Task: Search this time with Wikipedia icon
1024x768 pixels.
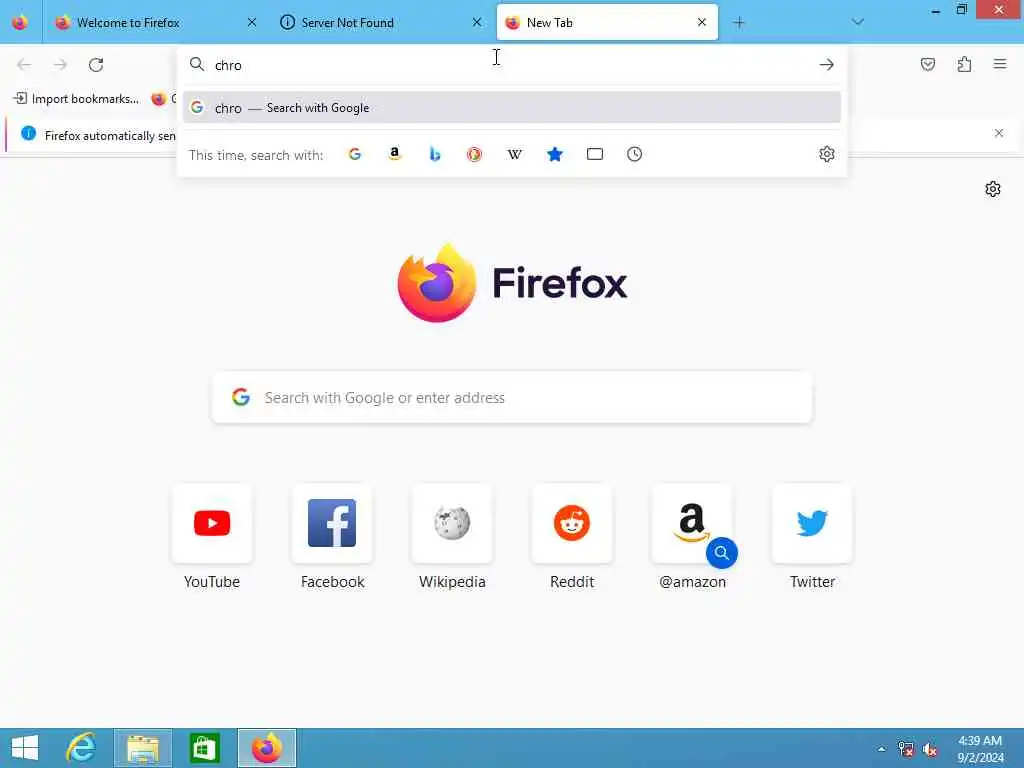Action: pos(515,154)
